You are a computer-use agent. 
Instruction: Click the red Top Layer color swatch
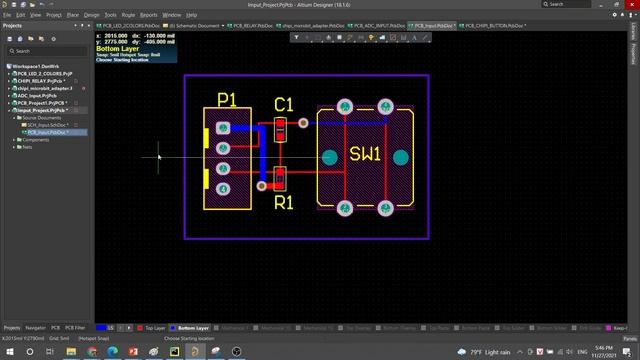click(x=140, y=328)
